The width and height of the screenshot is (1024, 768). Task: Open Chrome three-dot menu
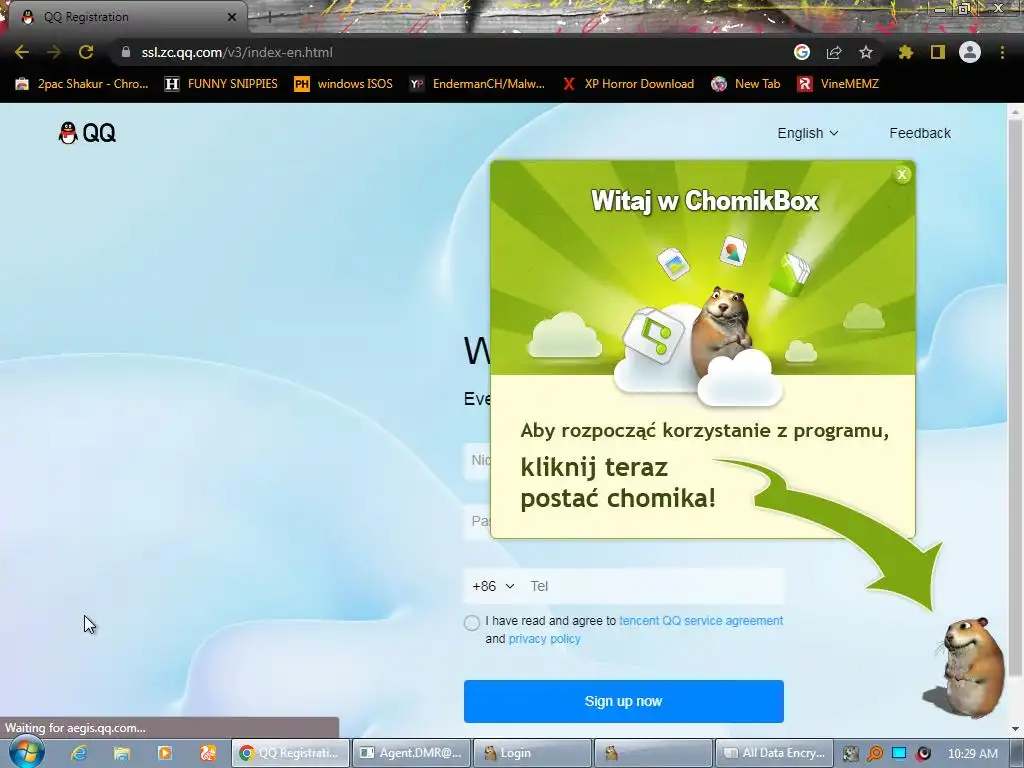tap(1002, 52)
